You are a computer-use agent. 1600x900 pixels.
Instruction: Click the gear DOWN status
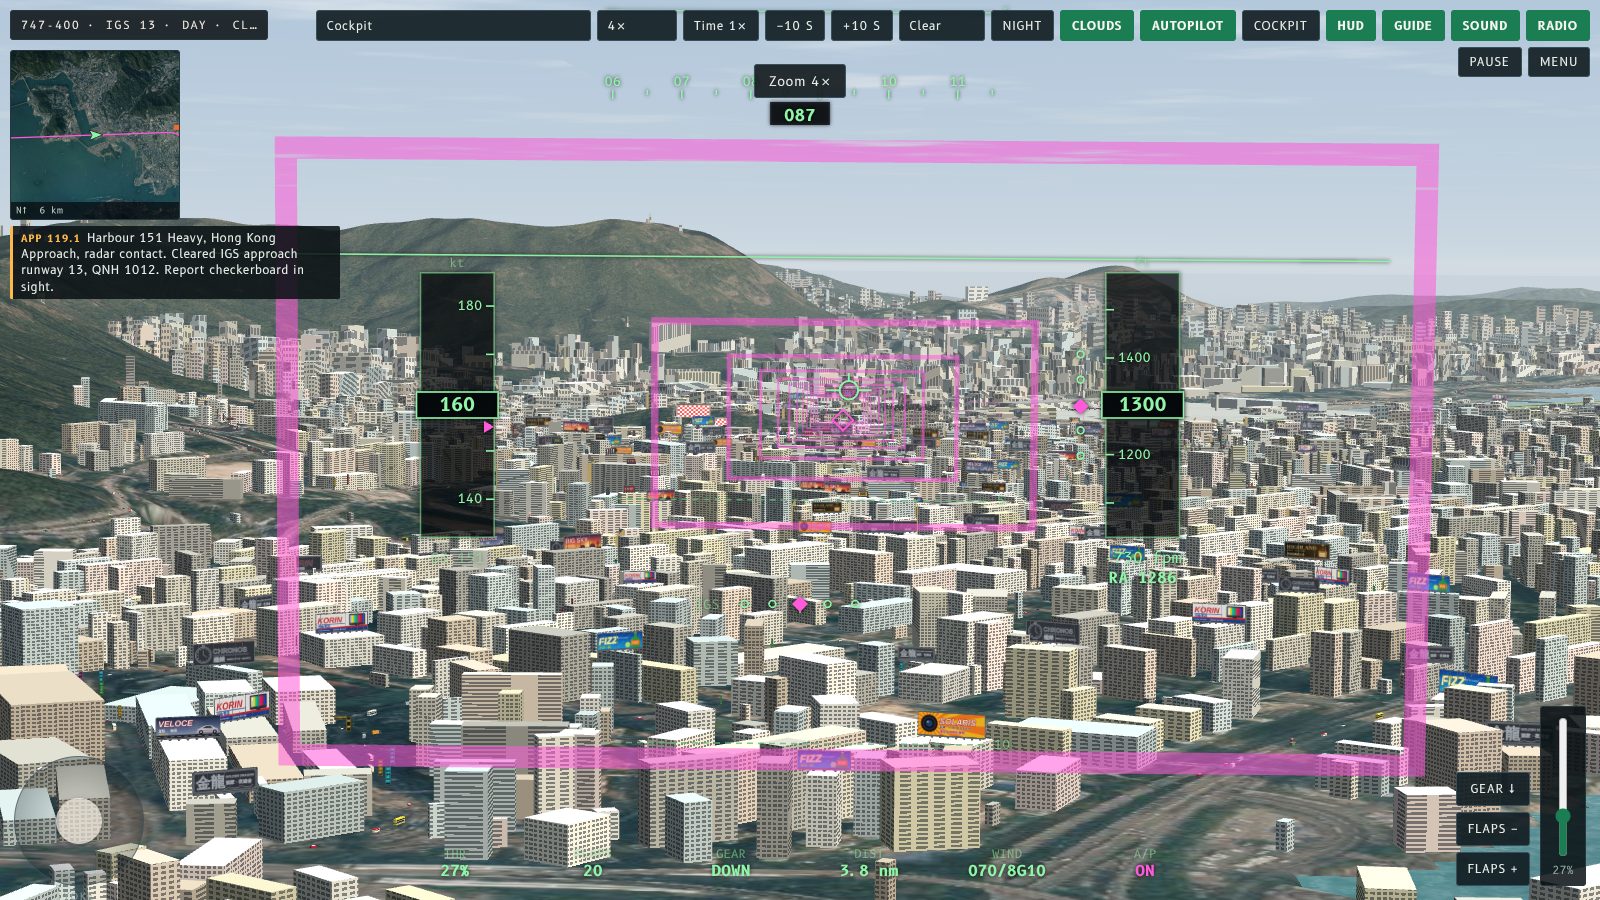(x=731, y=870)
